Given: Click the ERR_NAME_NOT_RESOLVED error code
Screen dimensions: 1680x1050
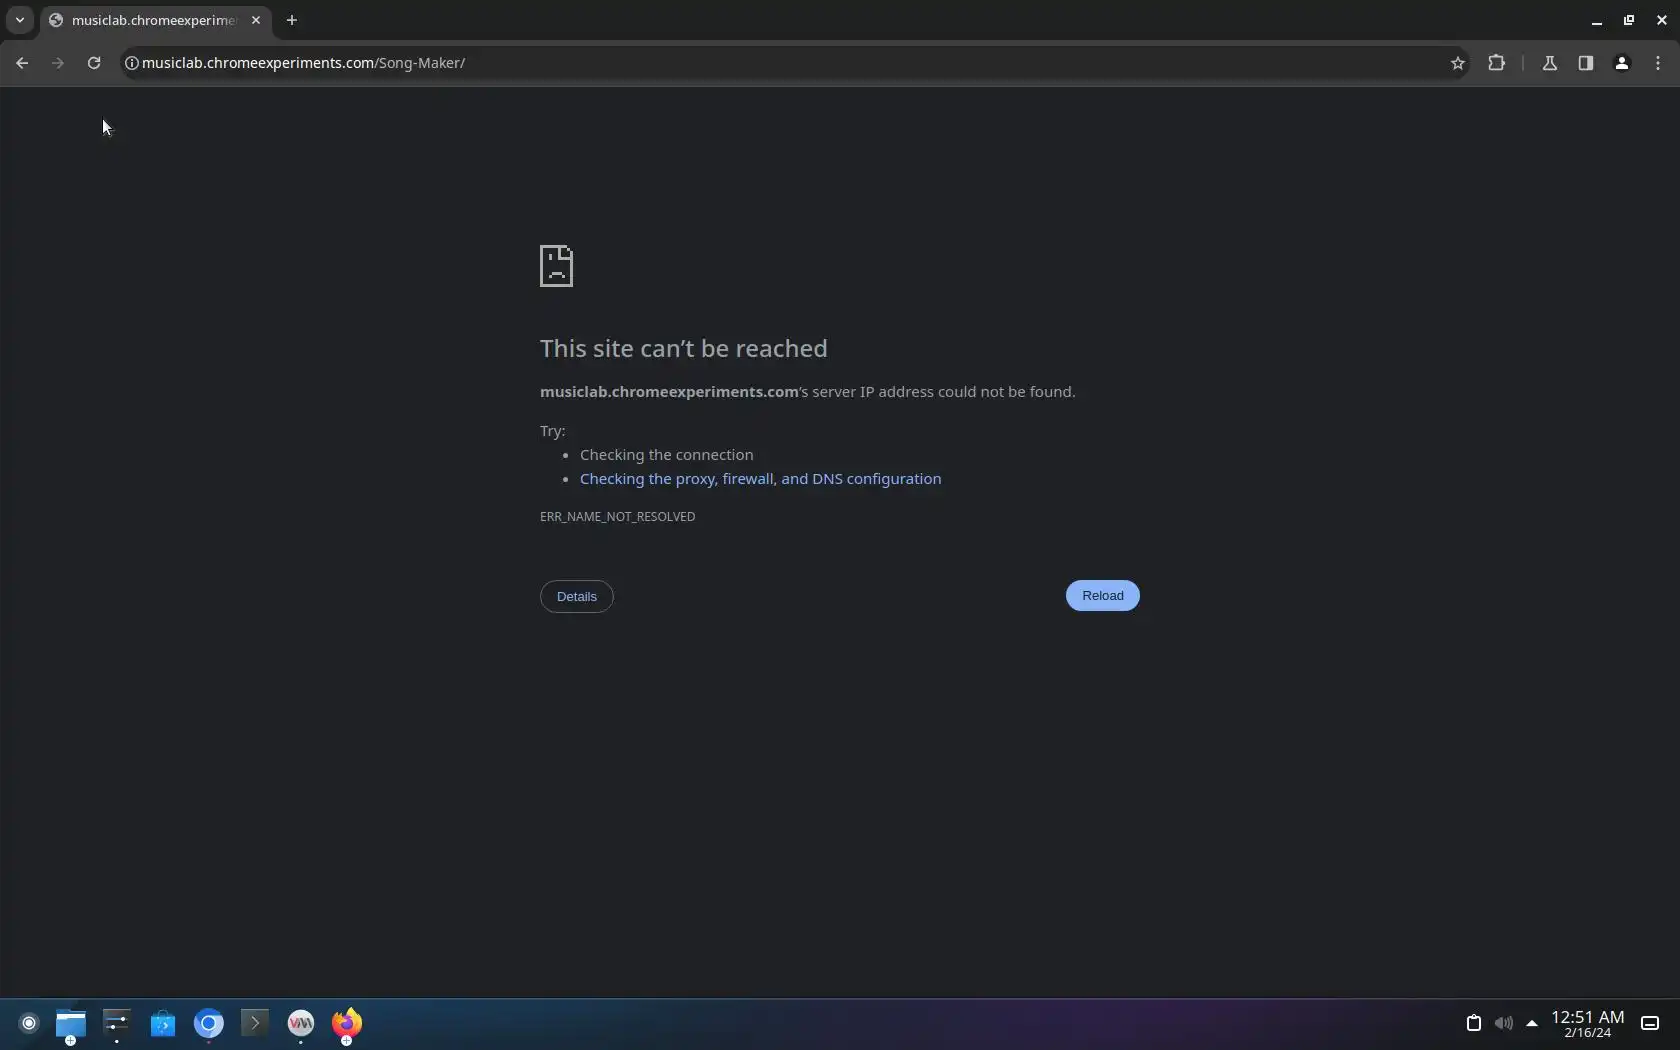Looking at the screenshot, I should [617, 517].
